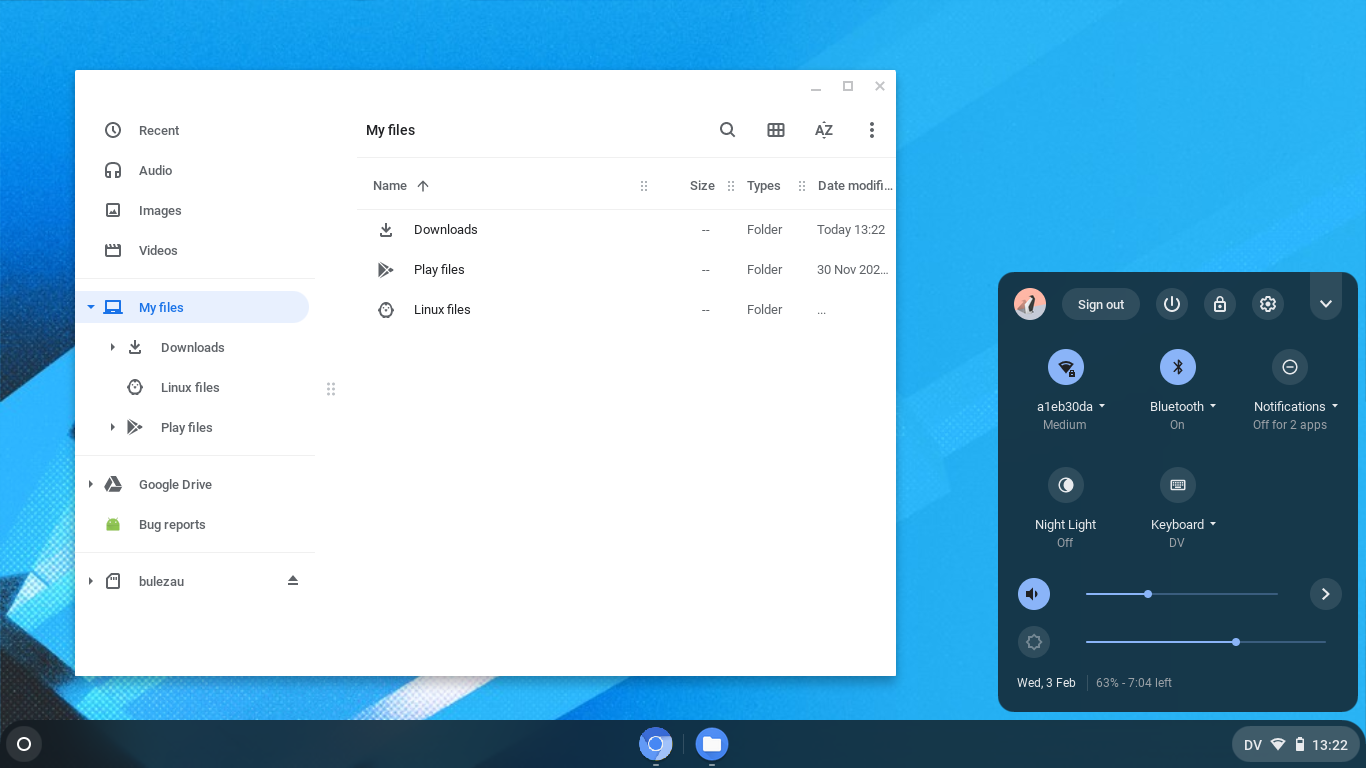Image resolution: width=1366 pixels, height=768 pixels.
Task: Open the Audio section in Files sidebar
Action: (156, 170)
